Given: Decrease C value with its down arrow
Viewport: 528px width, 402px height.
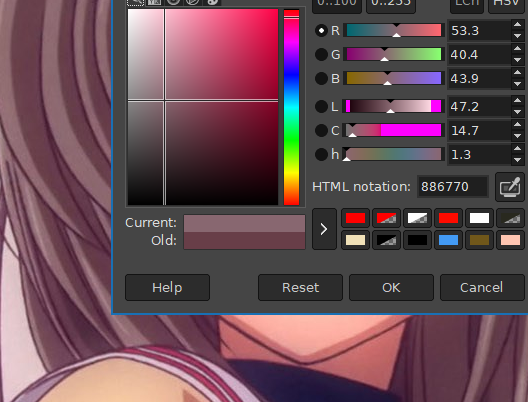Looking at the screenshot, I should 518,136.
